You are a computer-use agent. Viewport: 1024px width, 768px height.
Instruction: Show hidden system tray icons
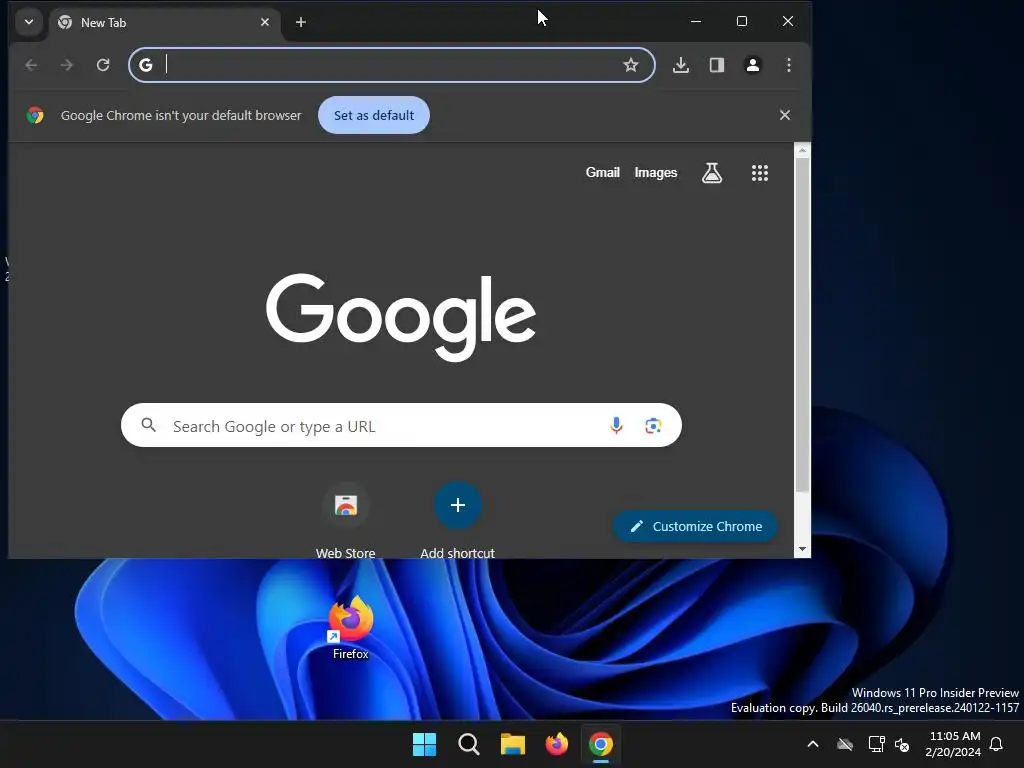[x=813, y=744]
